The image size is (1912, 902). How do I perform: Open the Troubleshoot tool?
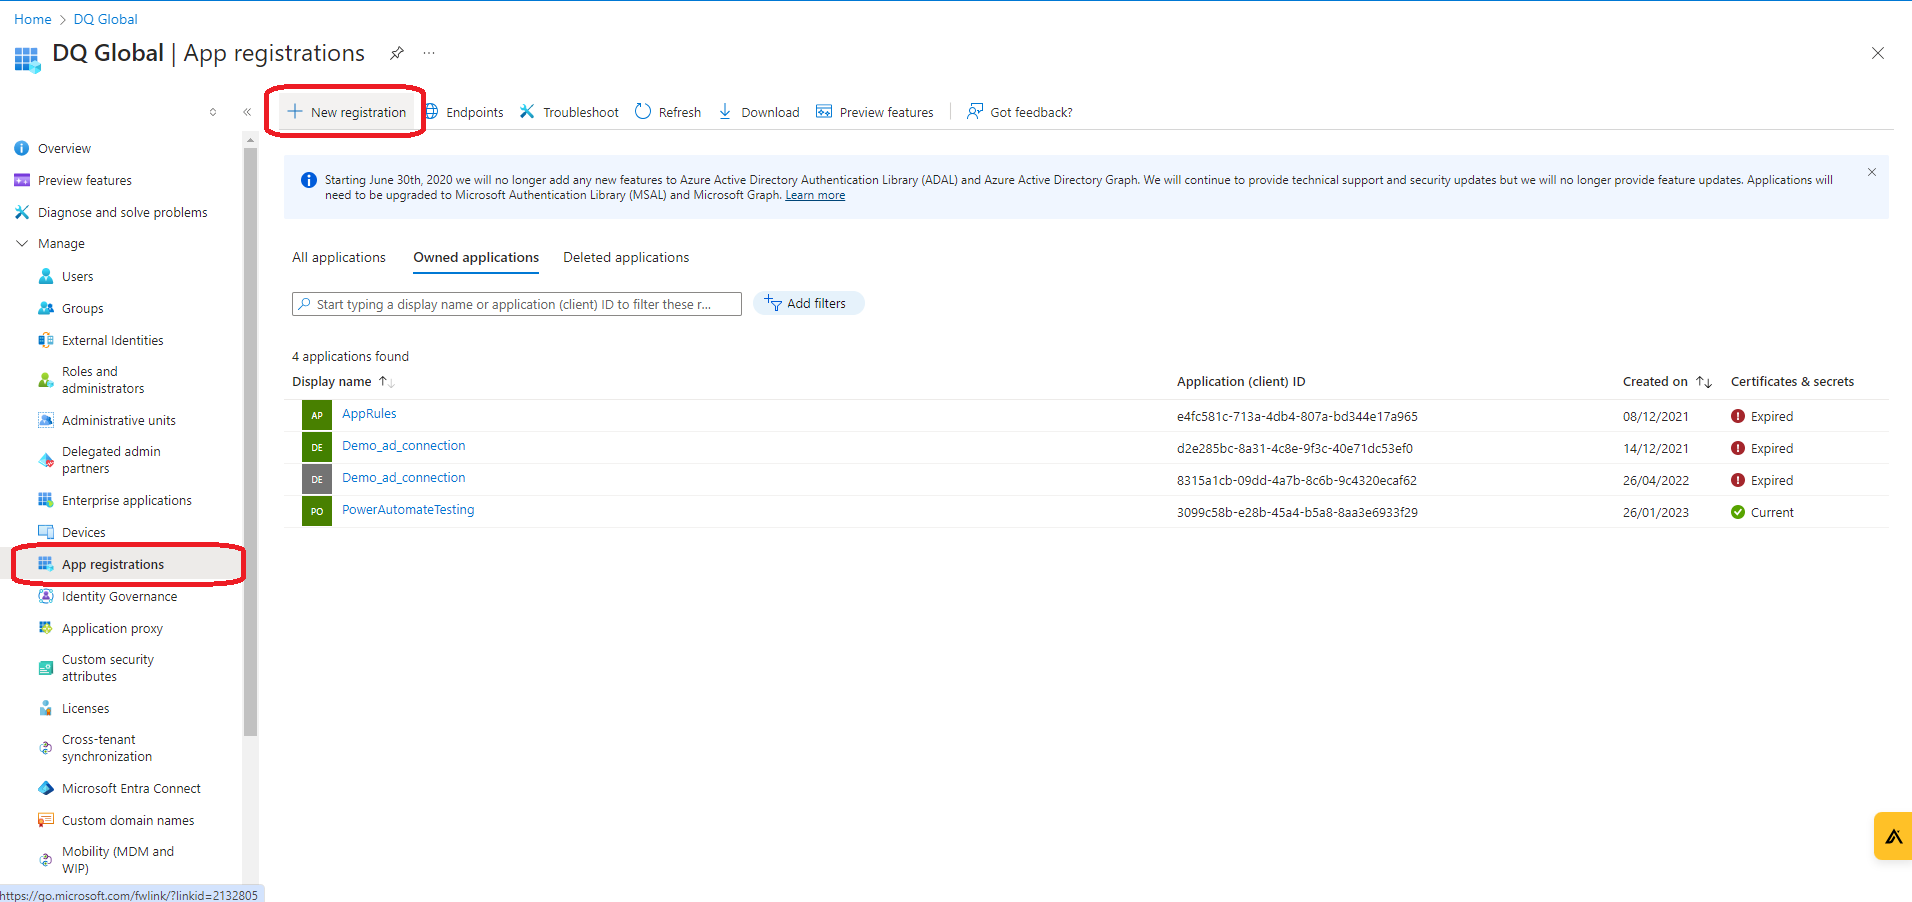click(x=569, y=112)
